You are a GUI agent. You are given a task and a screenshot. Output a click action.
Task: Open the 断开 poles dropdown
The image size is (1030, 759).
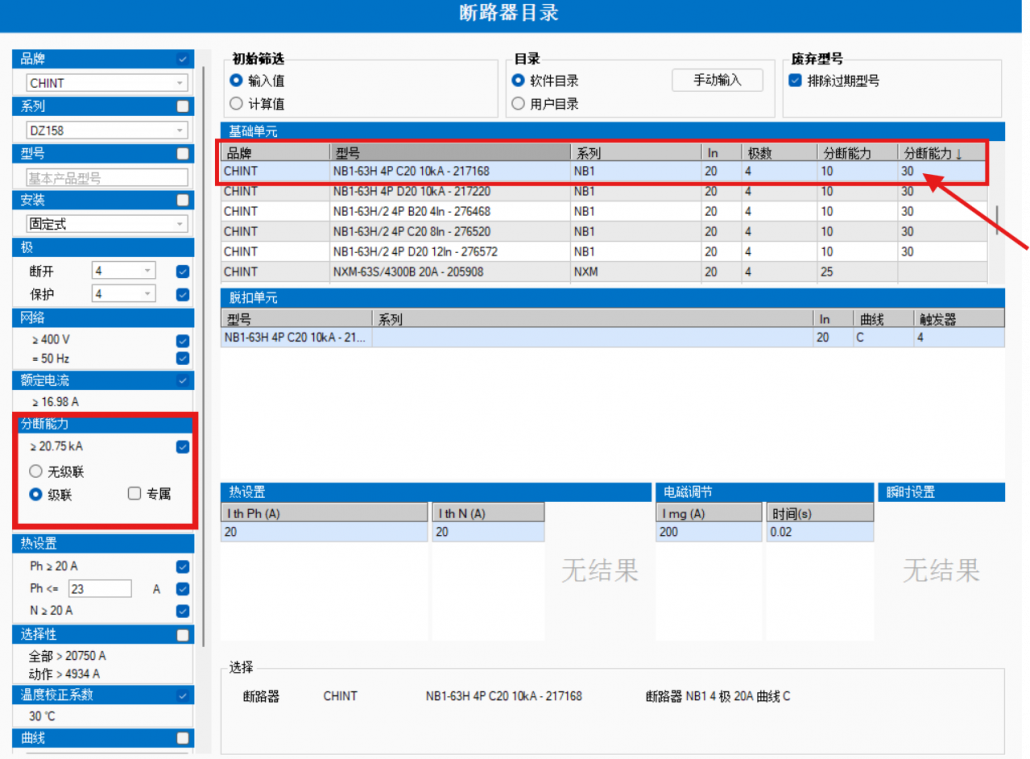click(123, 271)
